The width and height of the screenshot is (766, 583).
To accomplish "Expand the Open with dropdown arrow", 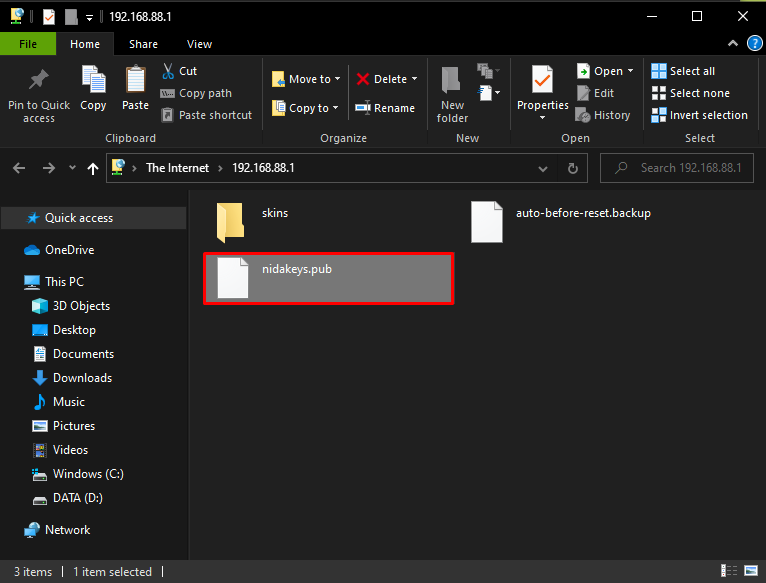I will pos(630,71).
